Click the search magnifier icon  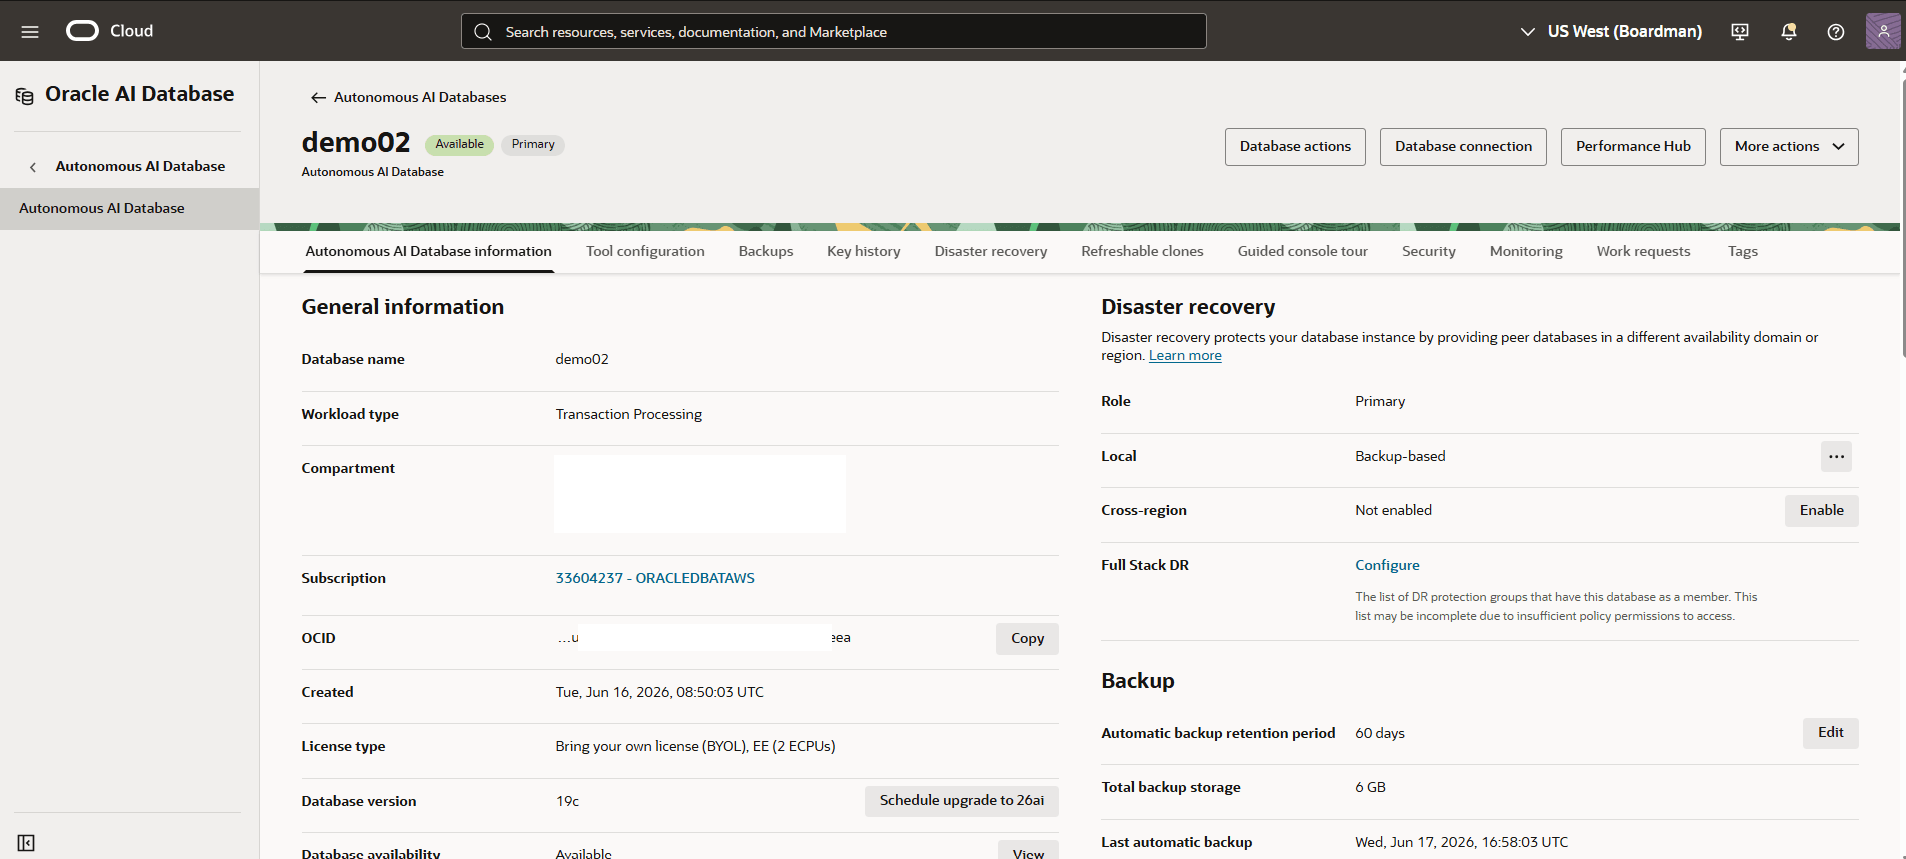point(483,32)
